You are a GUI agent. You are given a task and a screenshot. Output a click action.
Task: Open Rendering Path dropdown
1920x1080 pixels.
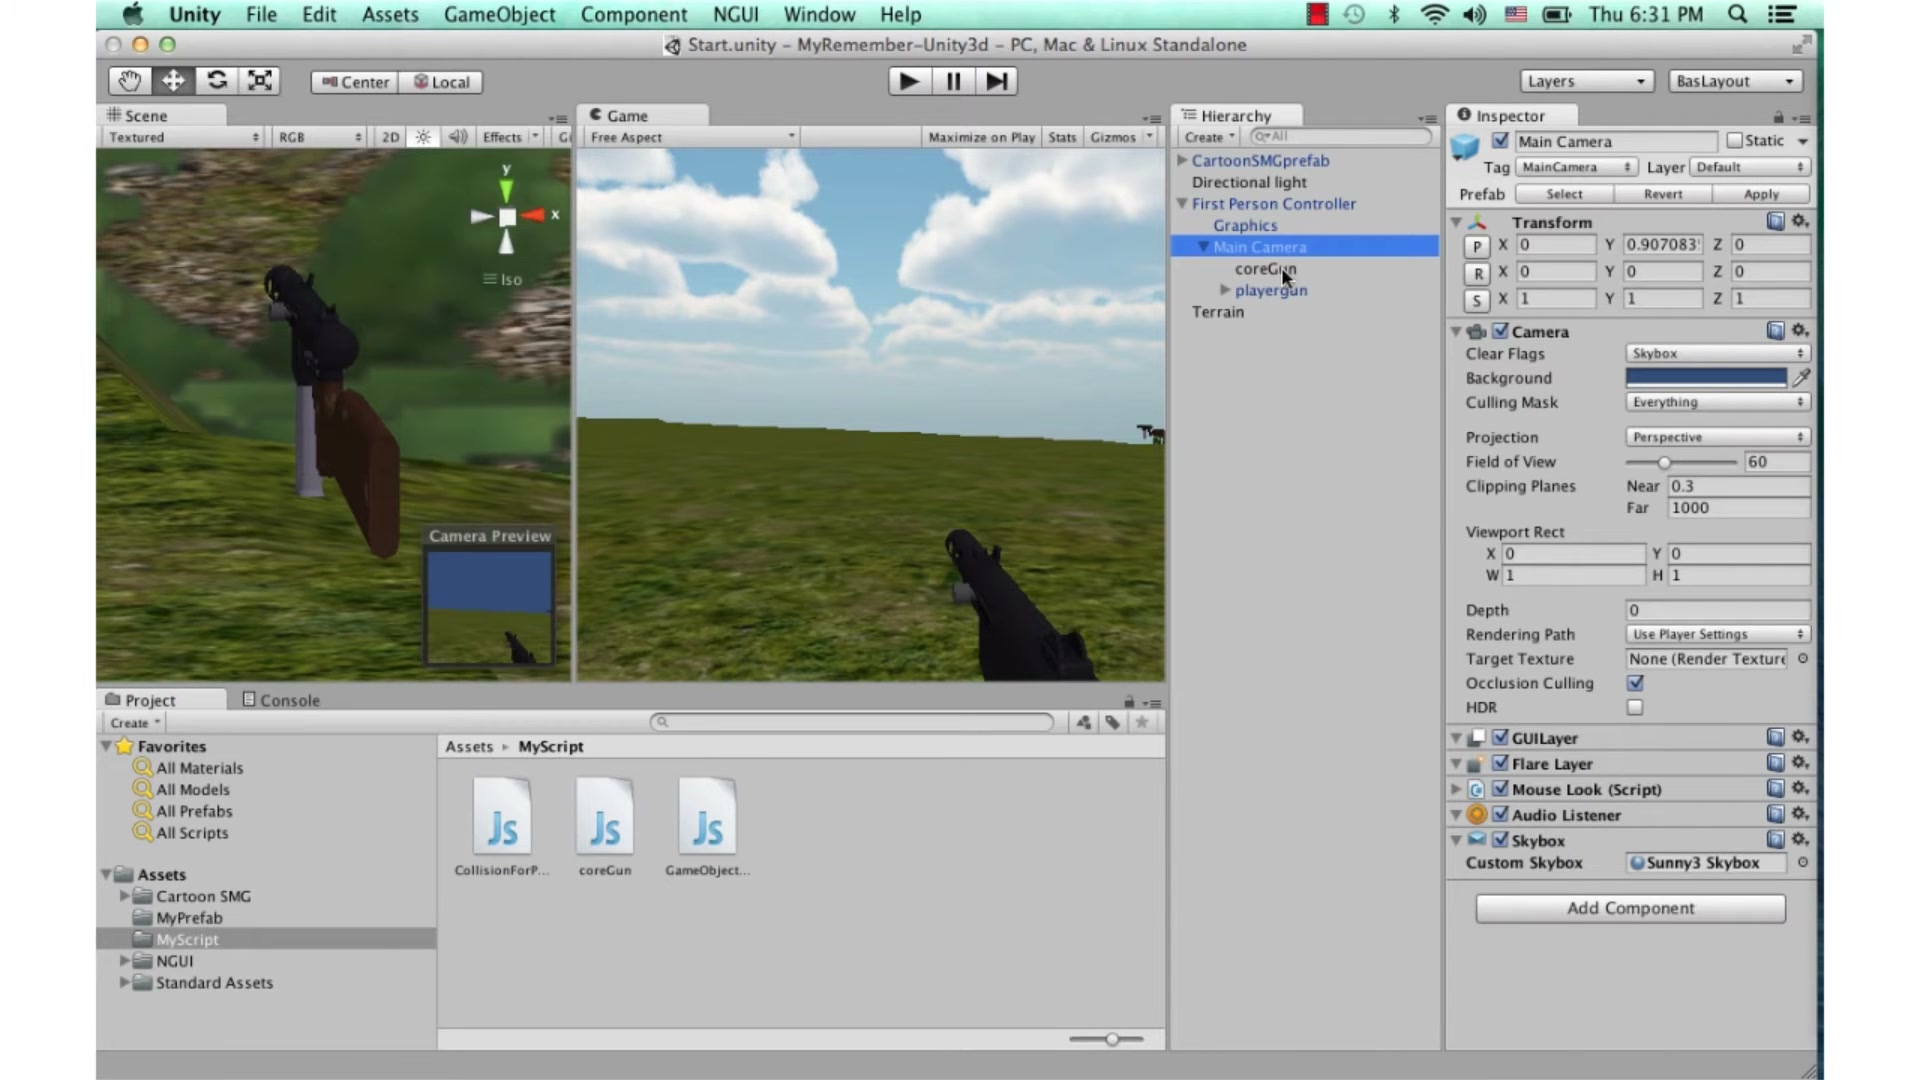(1717, 634)
